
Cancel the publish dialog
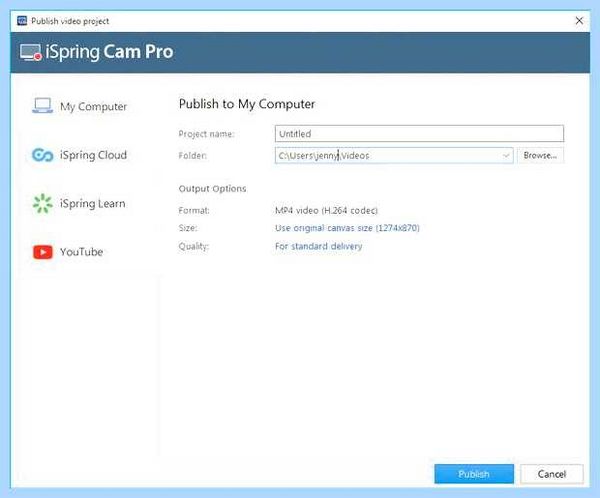click(x=551, y=474)
